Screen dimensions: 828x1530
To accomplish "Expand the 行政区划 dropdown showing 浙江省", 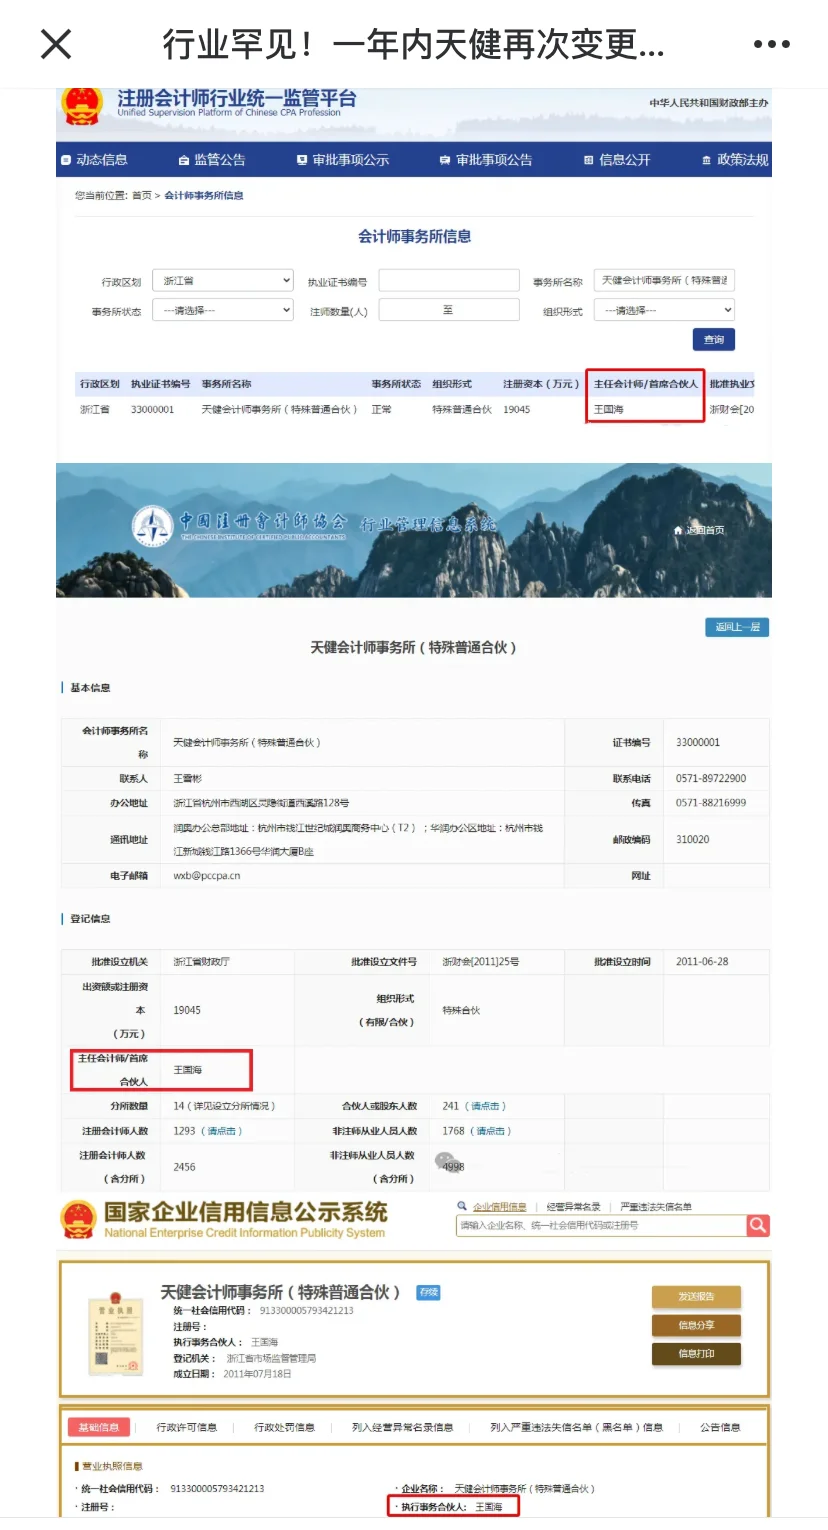I will [x=225, y=281].
